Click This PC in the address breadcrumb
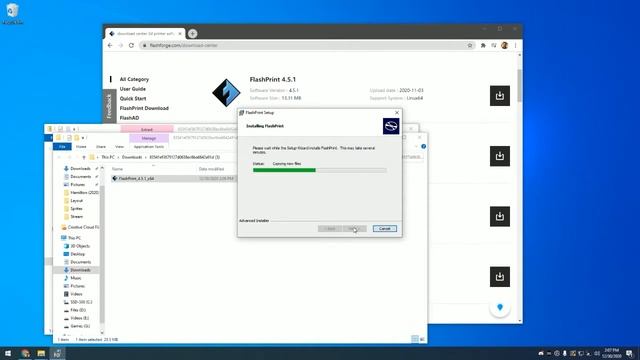 point(108,157)
